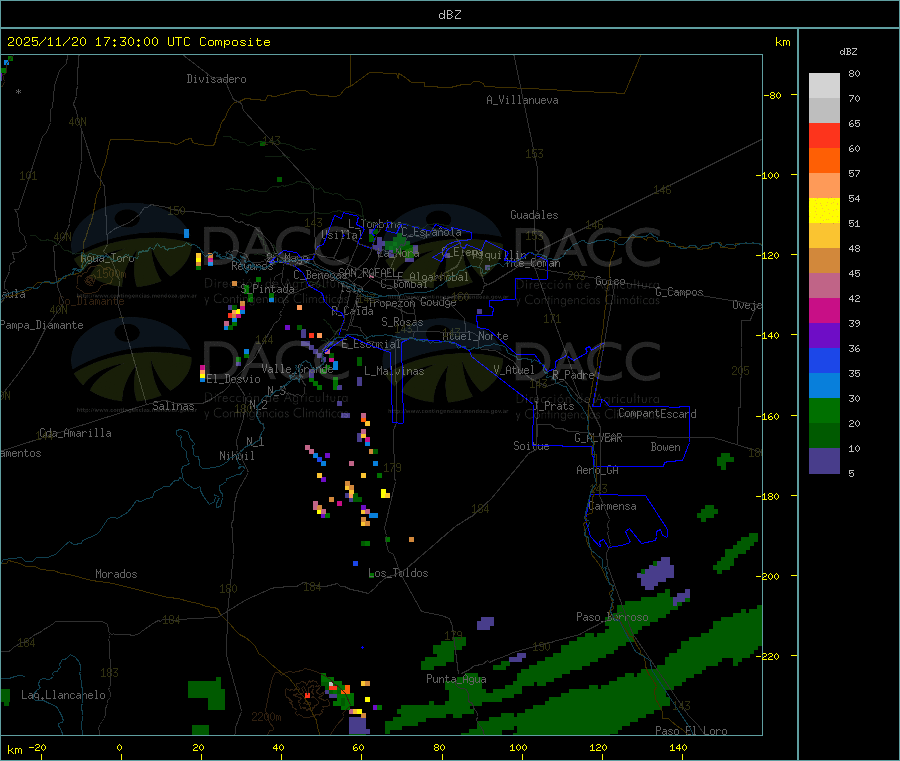Viewport: 900px width, 761px height.
Task: Click the 'Salinas' place label
Action: [x=173, y=406]
